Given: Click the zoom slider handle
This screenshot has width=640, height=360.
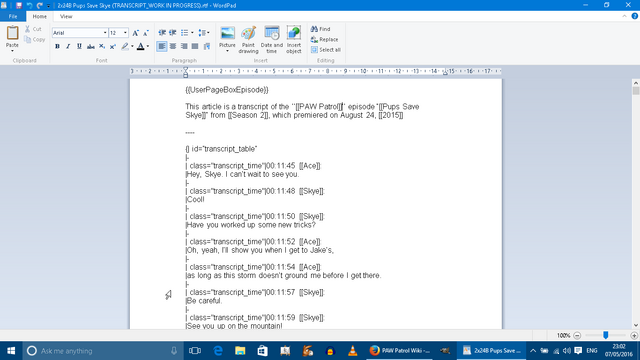Looking at the screenshot, I should tap(606, 335).
